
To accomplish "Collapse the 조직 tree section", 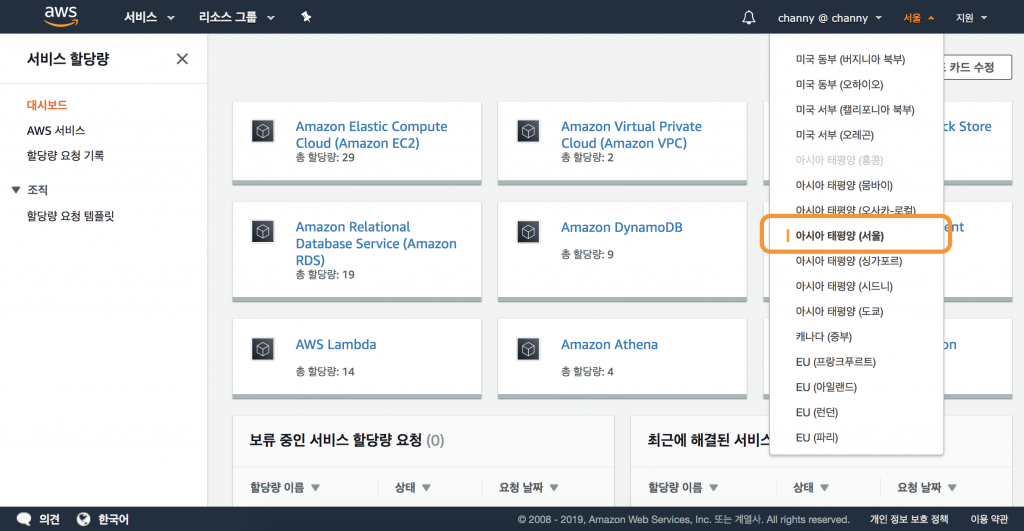I will 16,190.
